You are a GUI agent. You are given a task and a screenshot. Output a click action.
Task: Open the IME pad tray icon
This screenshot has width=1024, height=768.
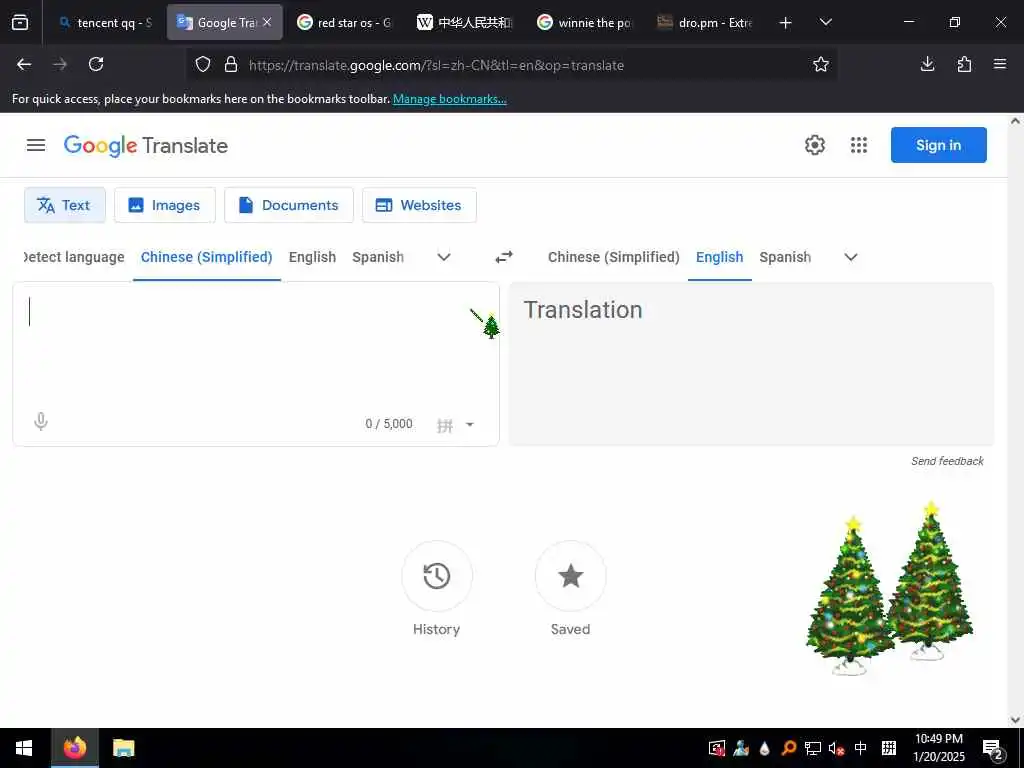pyautogui.click(x=889, y=748)
